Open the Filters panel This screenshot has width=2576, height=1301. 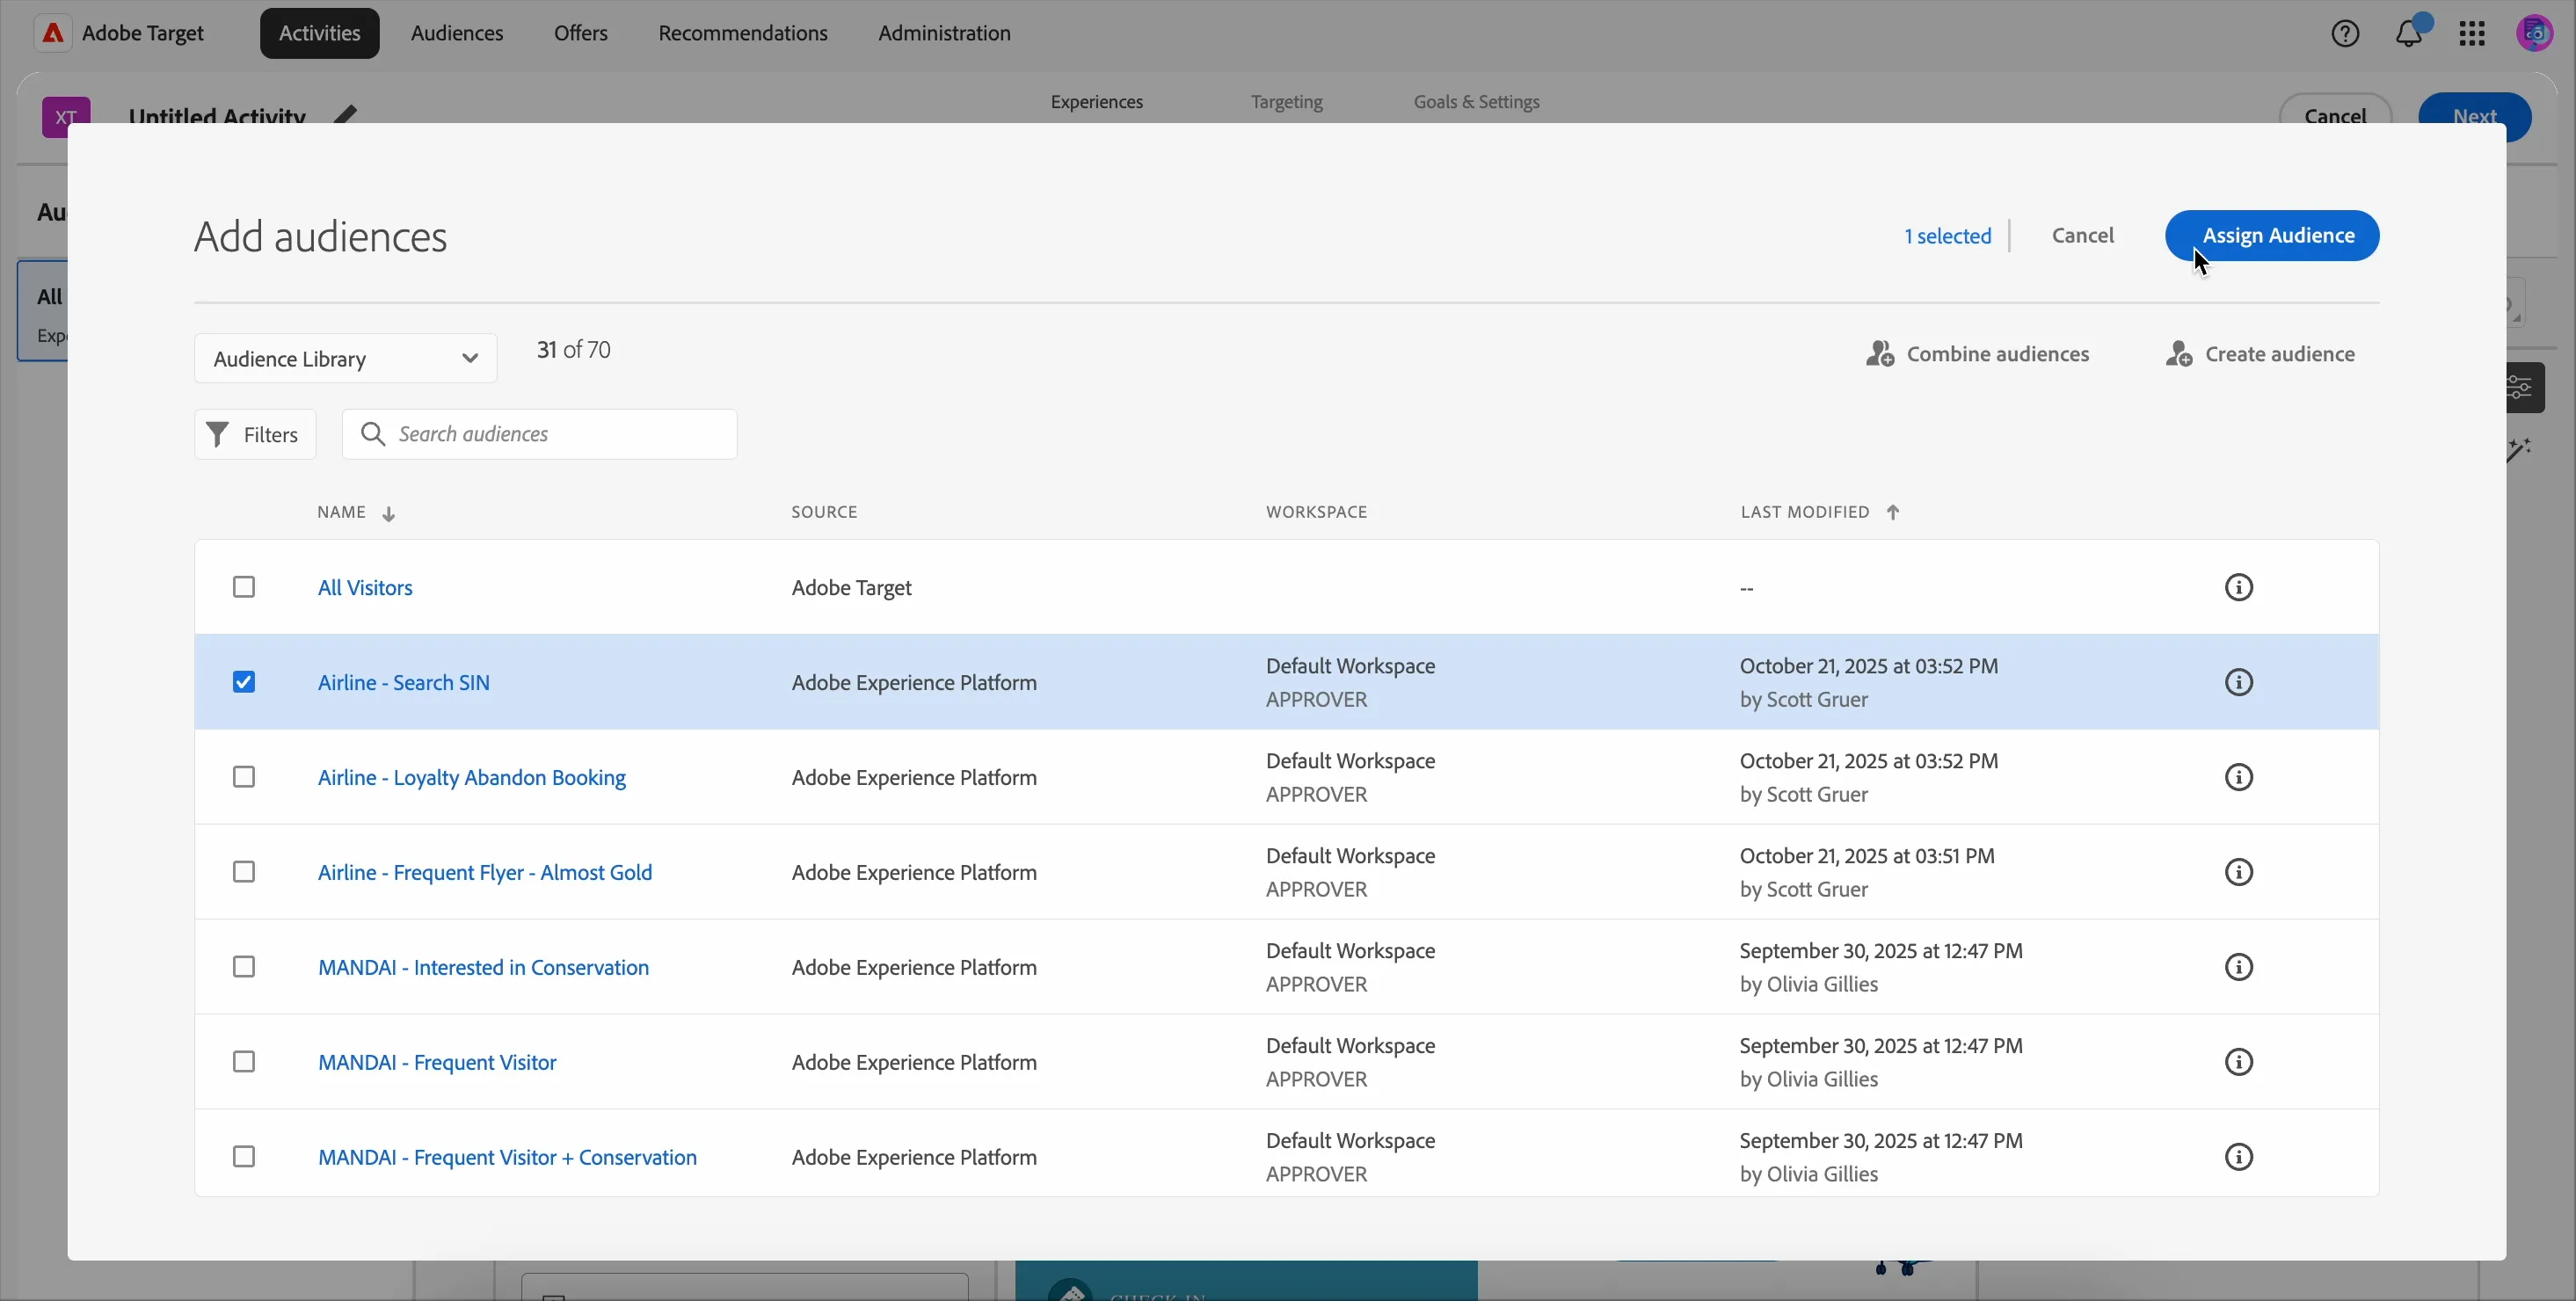255,434
